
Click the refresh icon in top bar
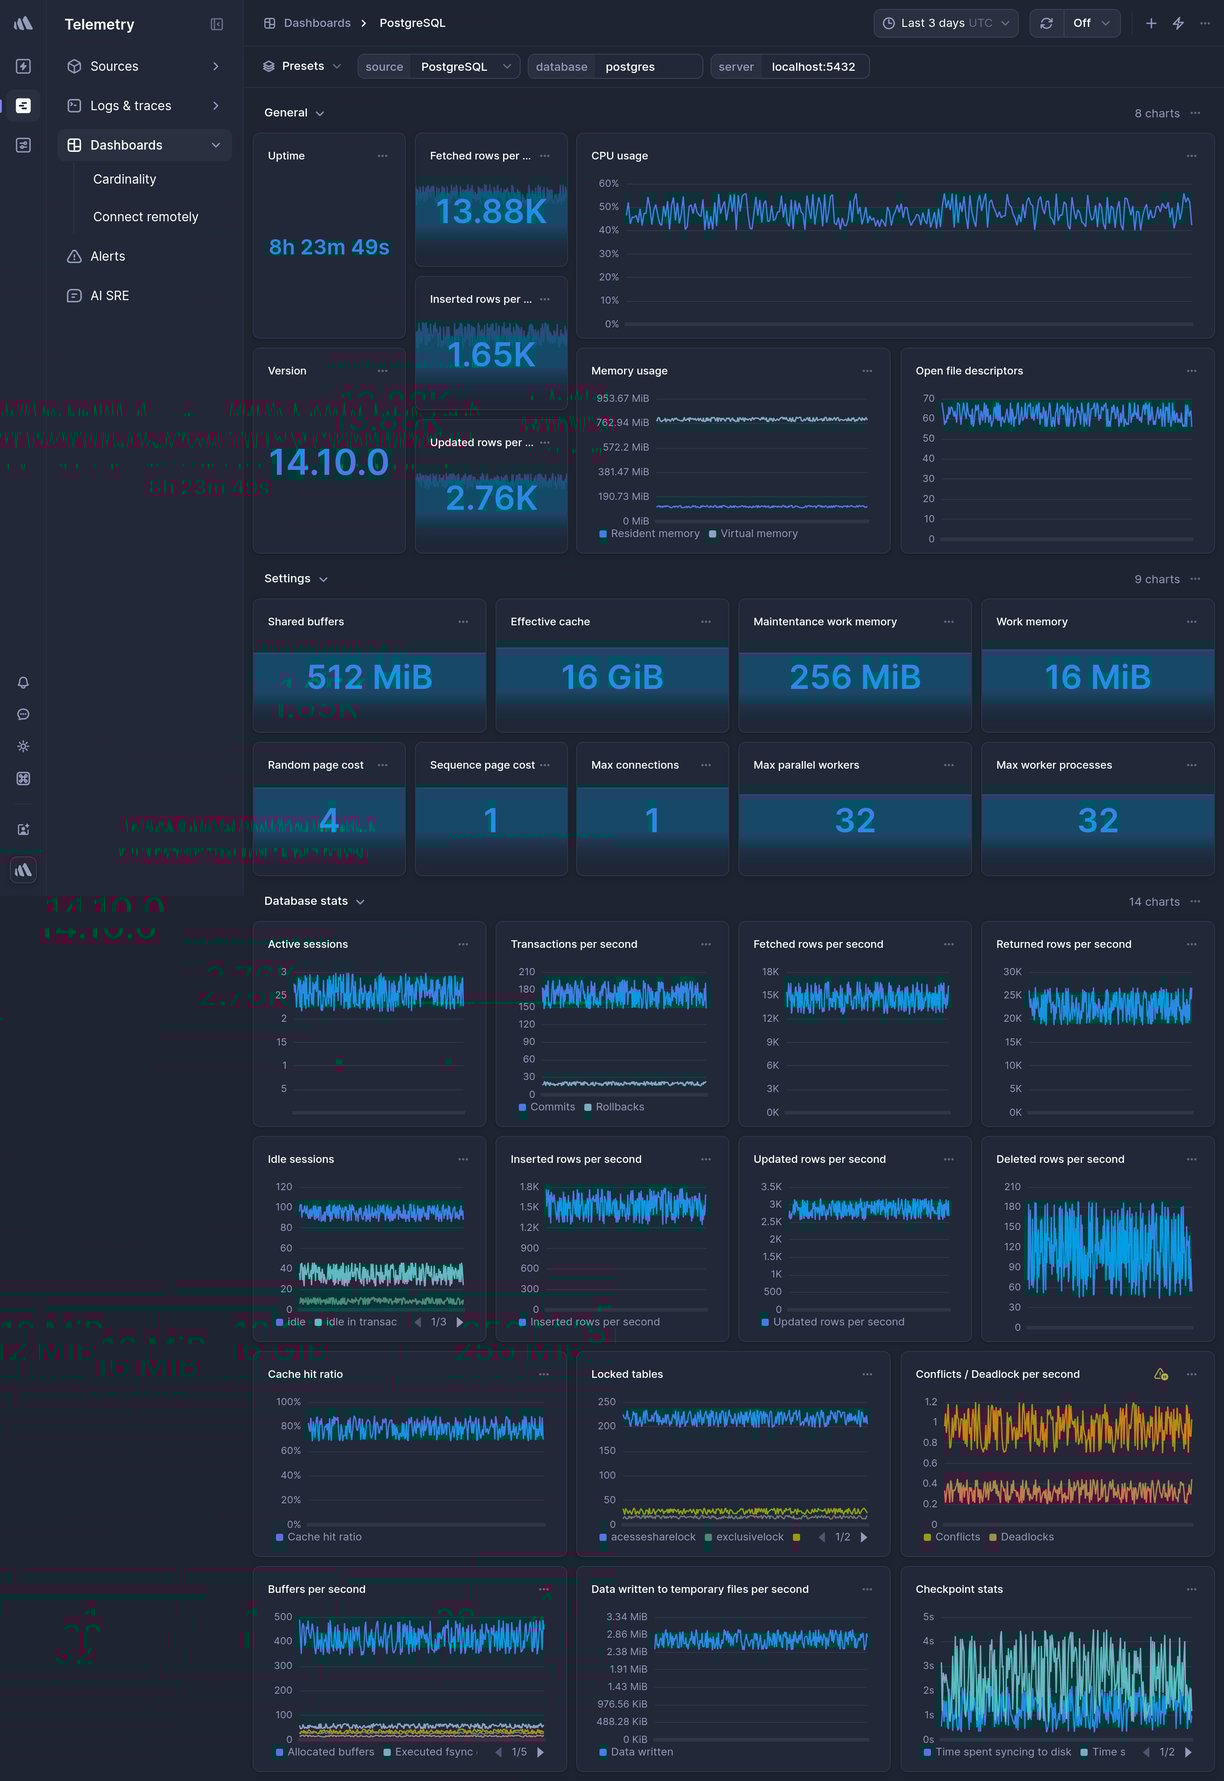tap(1046, 23)
